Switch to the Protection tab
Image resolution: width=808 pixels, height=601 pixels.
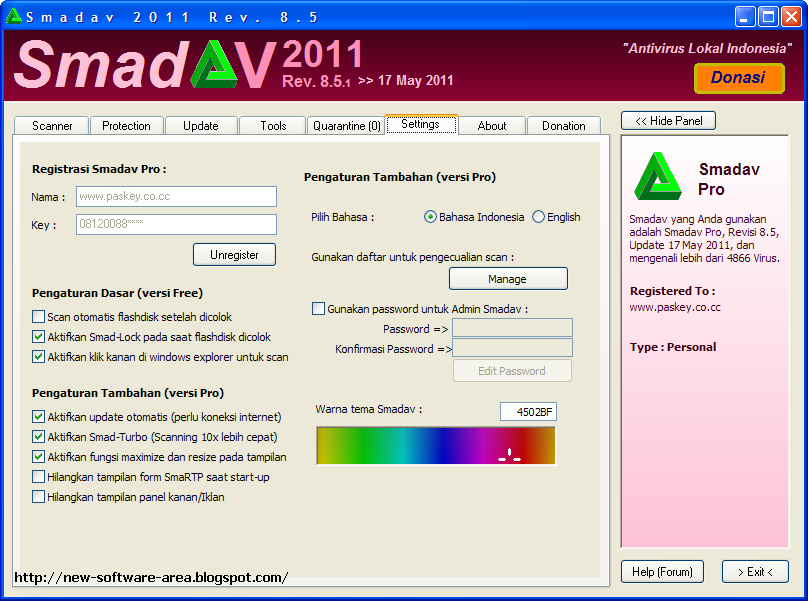coord(126,126)
